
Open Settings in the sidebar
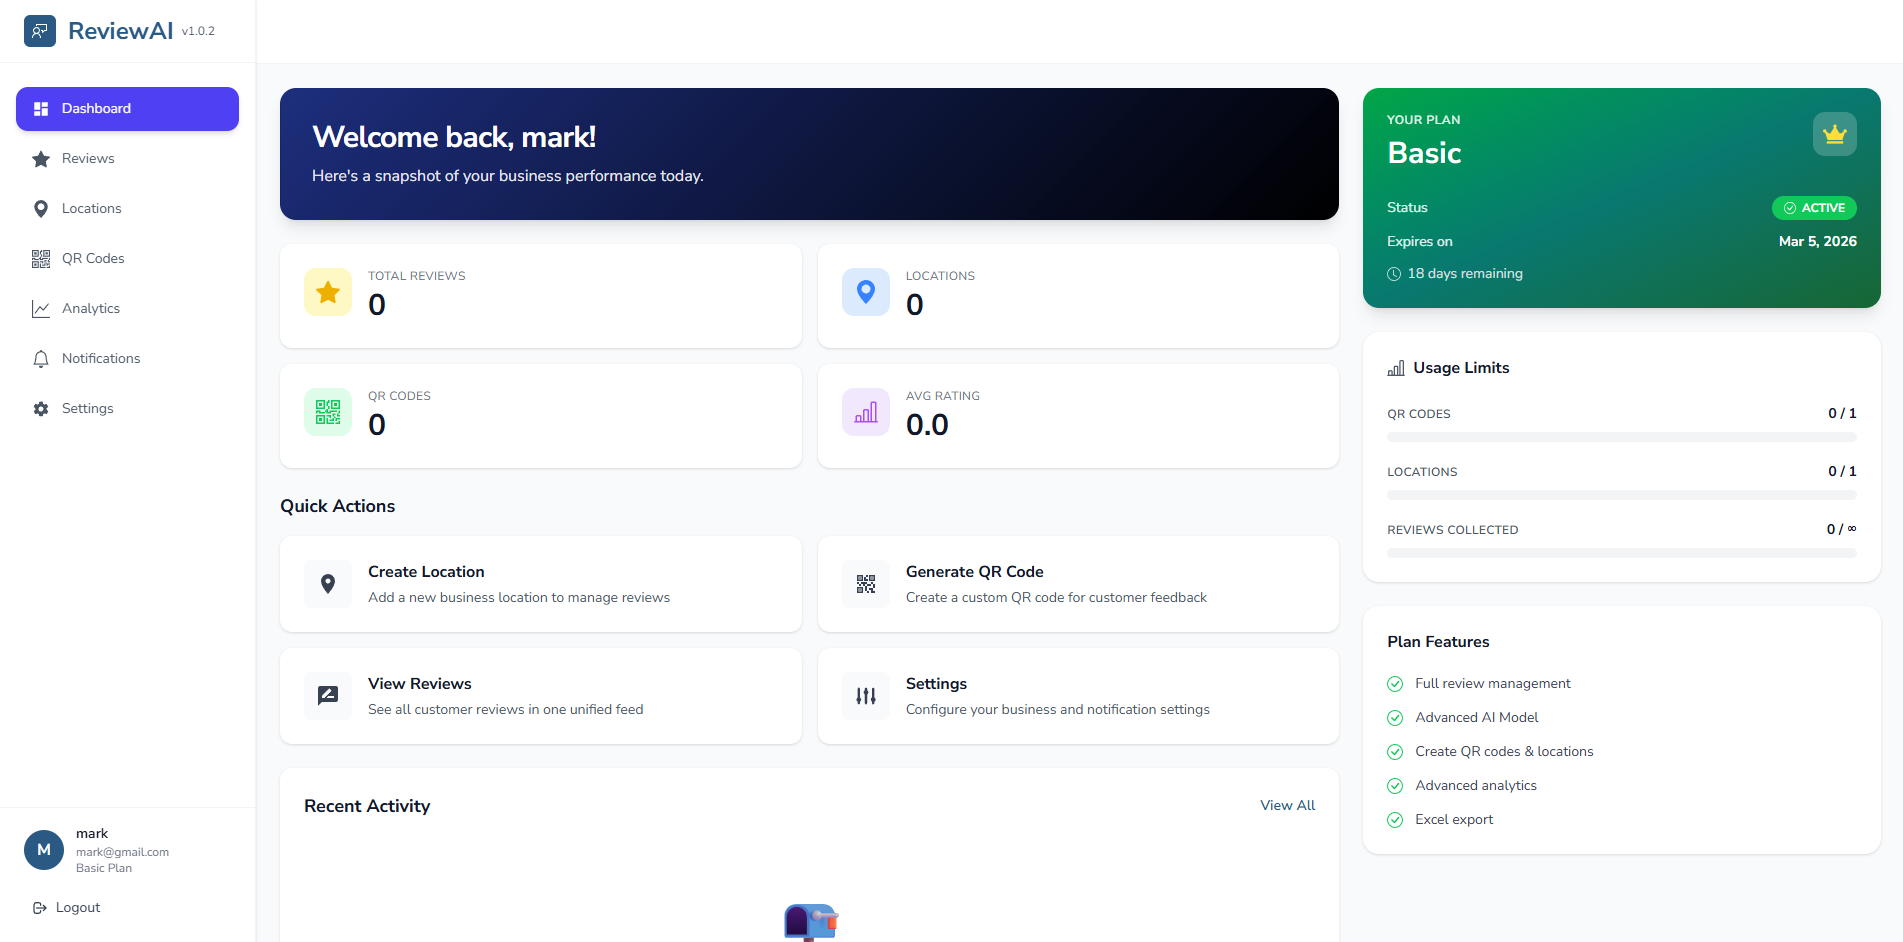pos(87,409)
